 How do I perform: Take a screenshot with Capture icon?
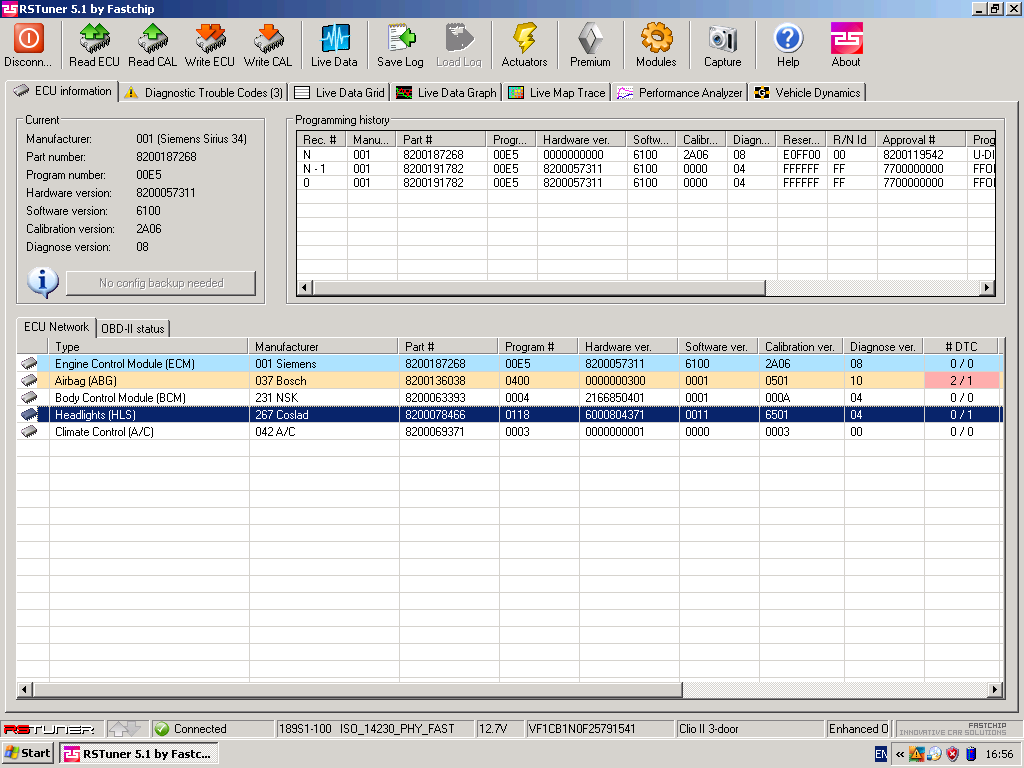(x=722, y=40)
